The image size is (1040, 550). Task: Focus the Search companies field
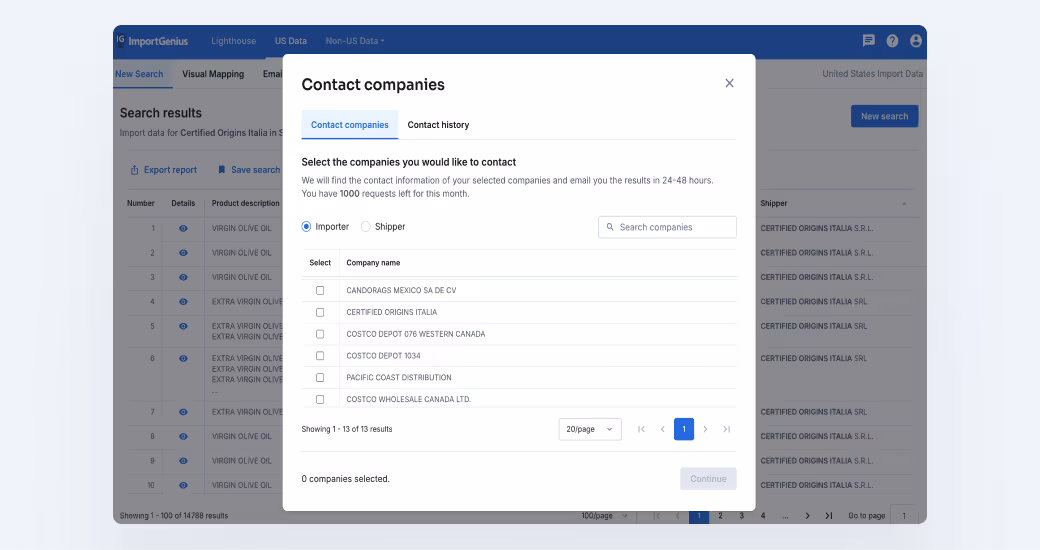[667, 227]
